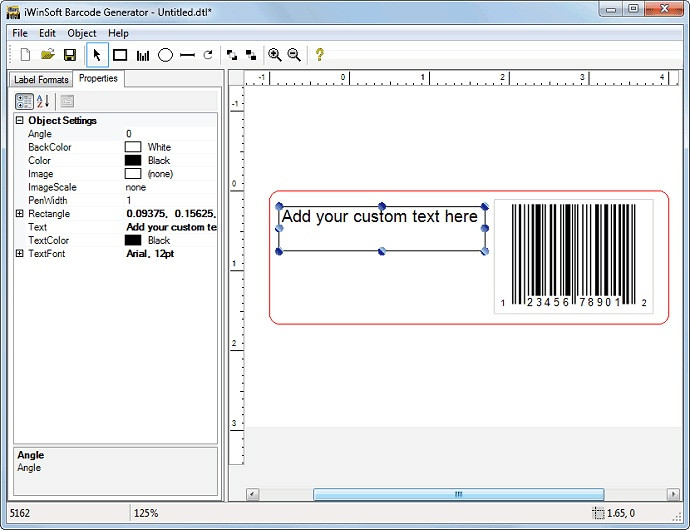Click the horizontal scrollbar thumb
This screenshot has height=530, width=690.
[459, 494]
